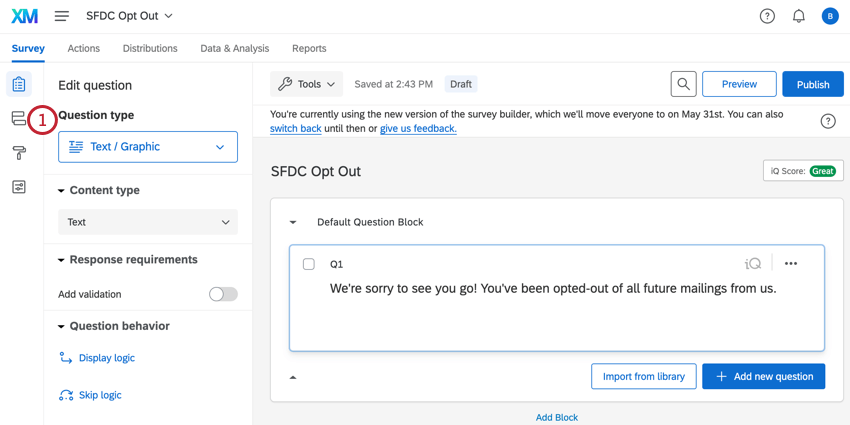Viewport: 850px width, 425px height.
Task: Toggle the Add validation switch
Action: coord(222,294)
